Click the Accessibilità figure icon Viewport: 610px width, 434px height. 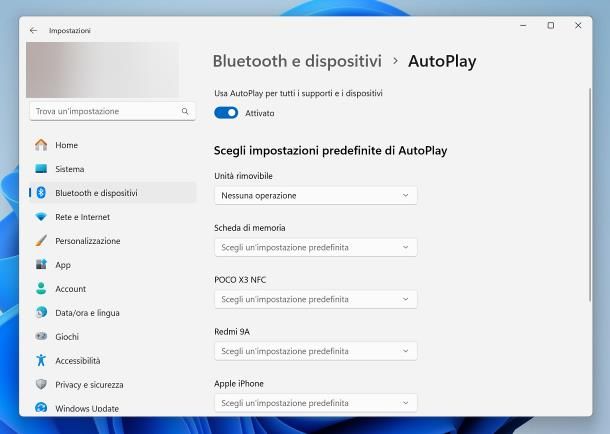(x=41, y=360)
